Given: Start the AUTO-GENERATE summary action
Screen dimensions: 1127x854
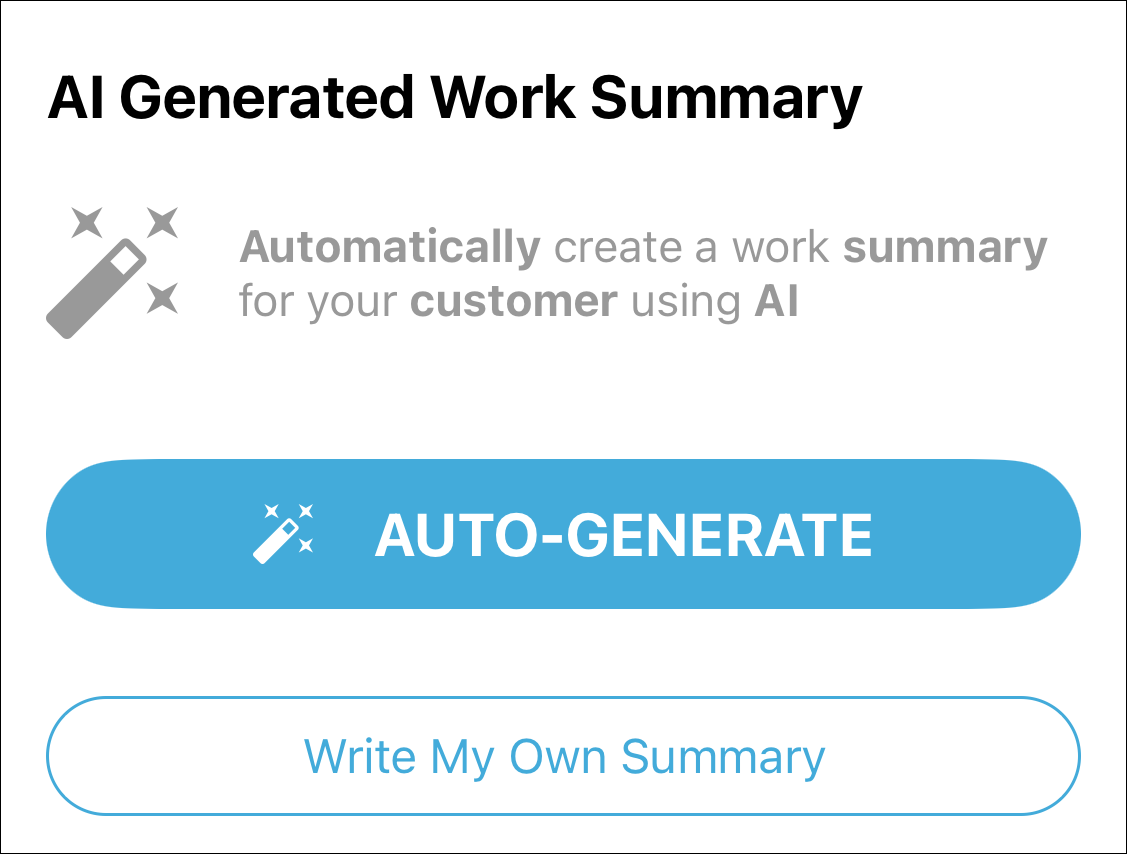Looking at the screenshot, I should [564, 534].
